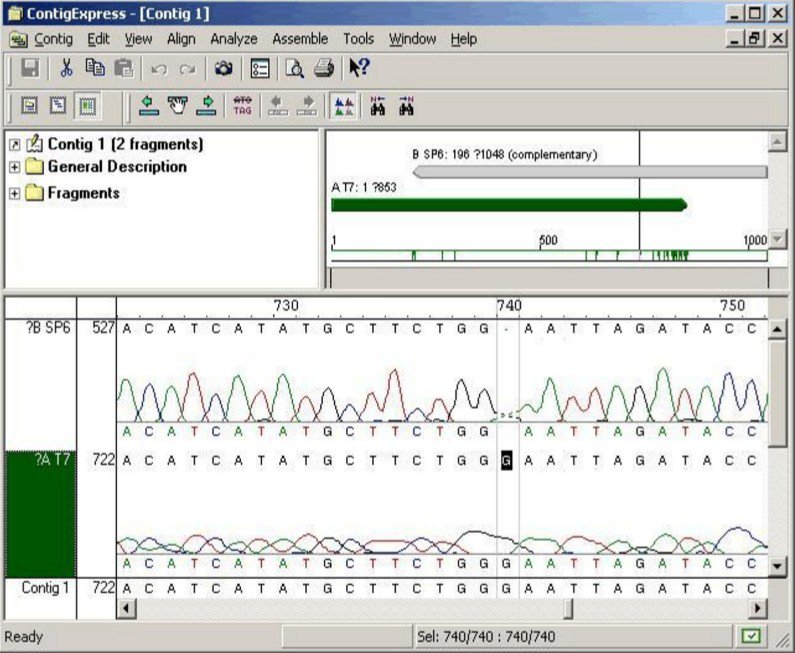The width and height of the screenshot is (795, 653).
Task: Open the Tools menu
Action: (x=358, y=39)
